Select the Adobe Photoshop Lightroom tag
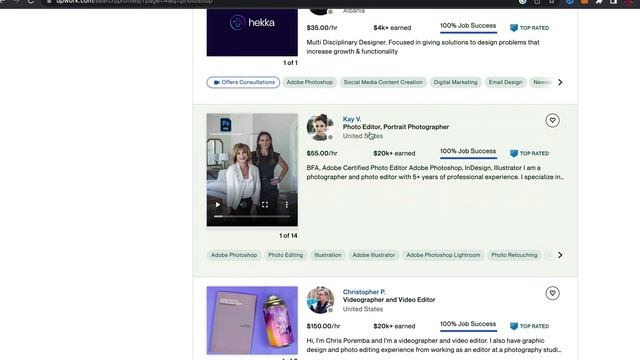Image resolution: width=640 pixels, height=360 pixels. [443, 255]
